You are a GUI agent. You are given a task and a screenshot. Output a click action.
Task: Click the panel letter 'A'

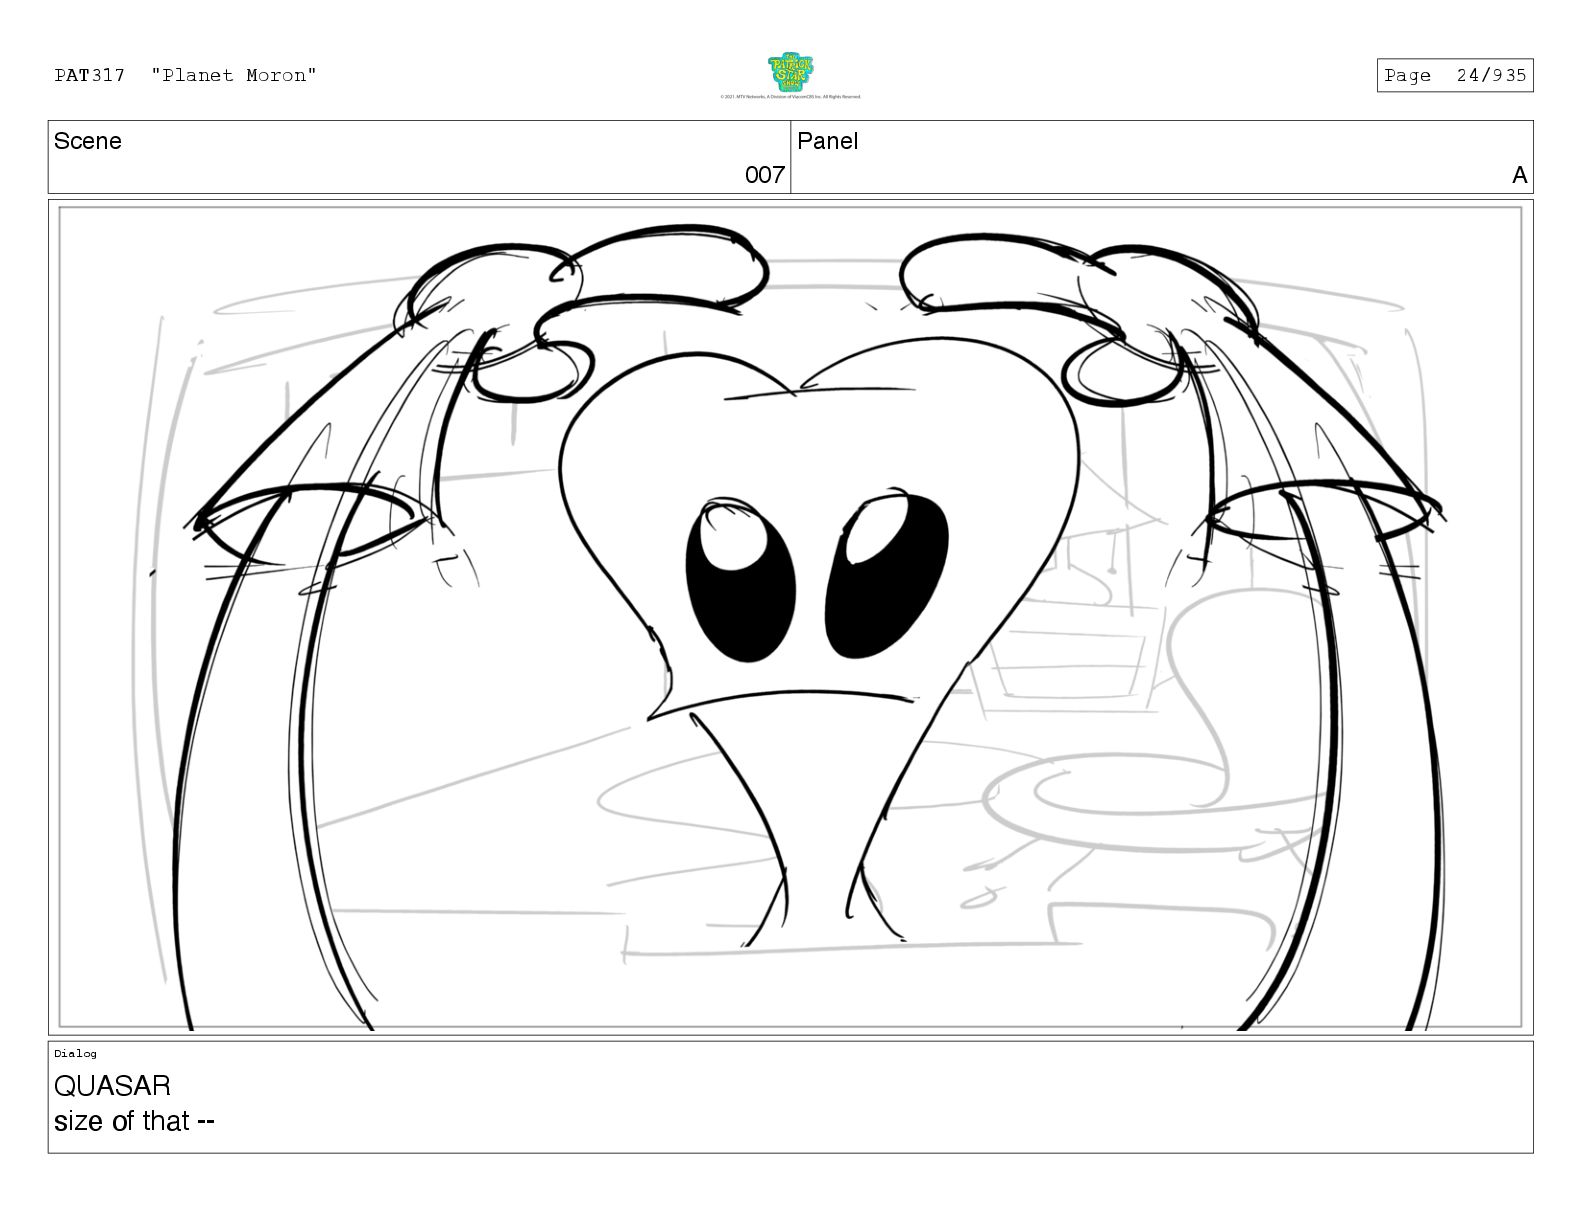click(x=1519, y=175)
